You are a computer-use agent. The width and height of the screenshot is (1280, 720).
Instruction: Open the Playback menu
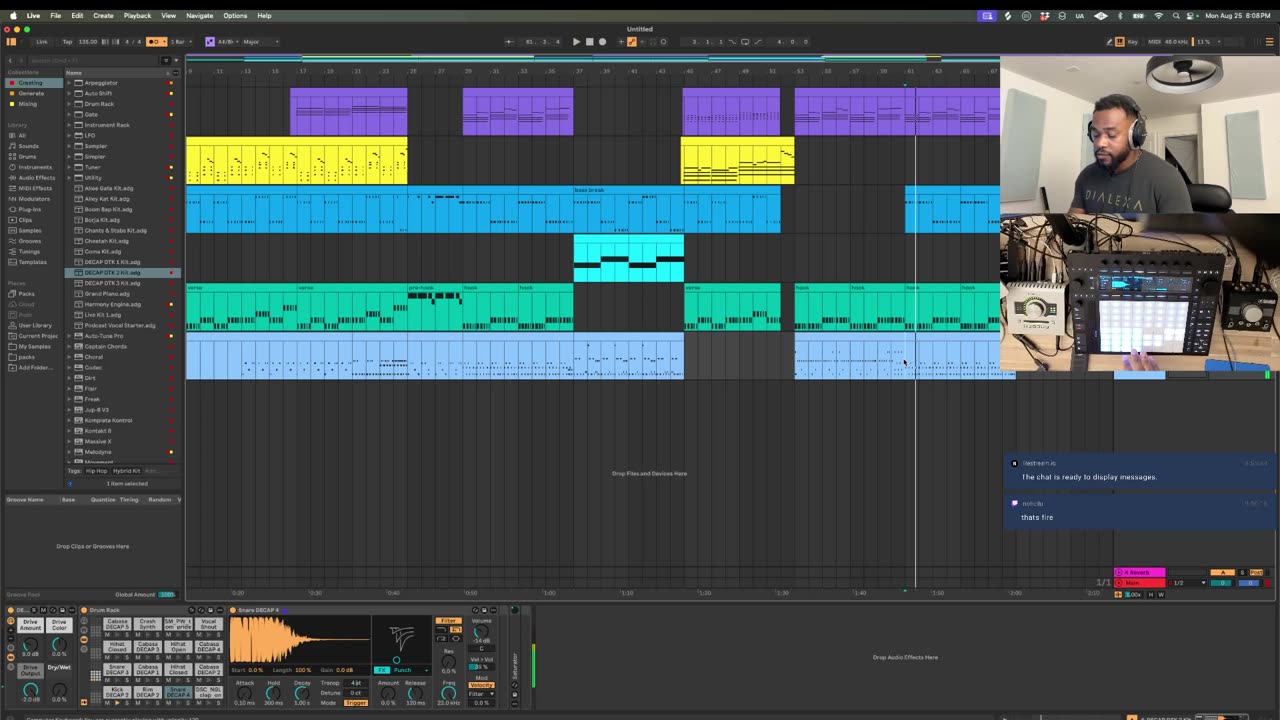137,16
